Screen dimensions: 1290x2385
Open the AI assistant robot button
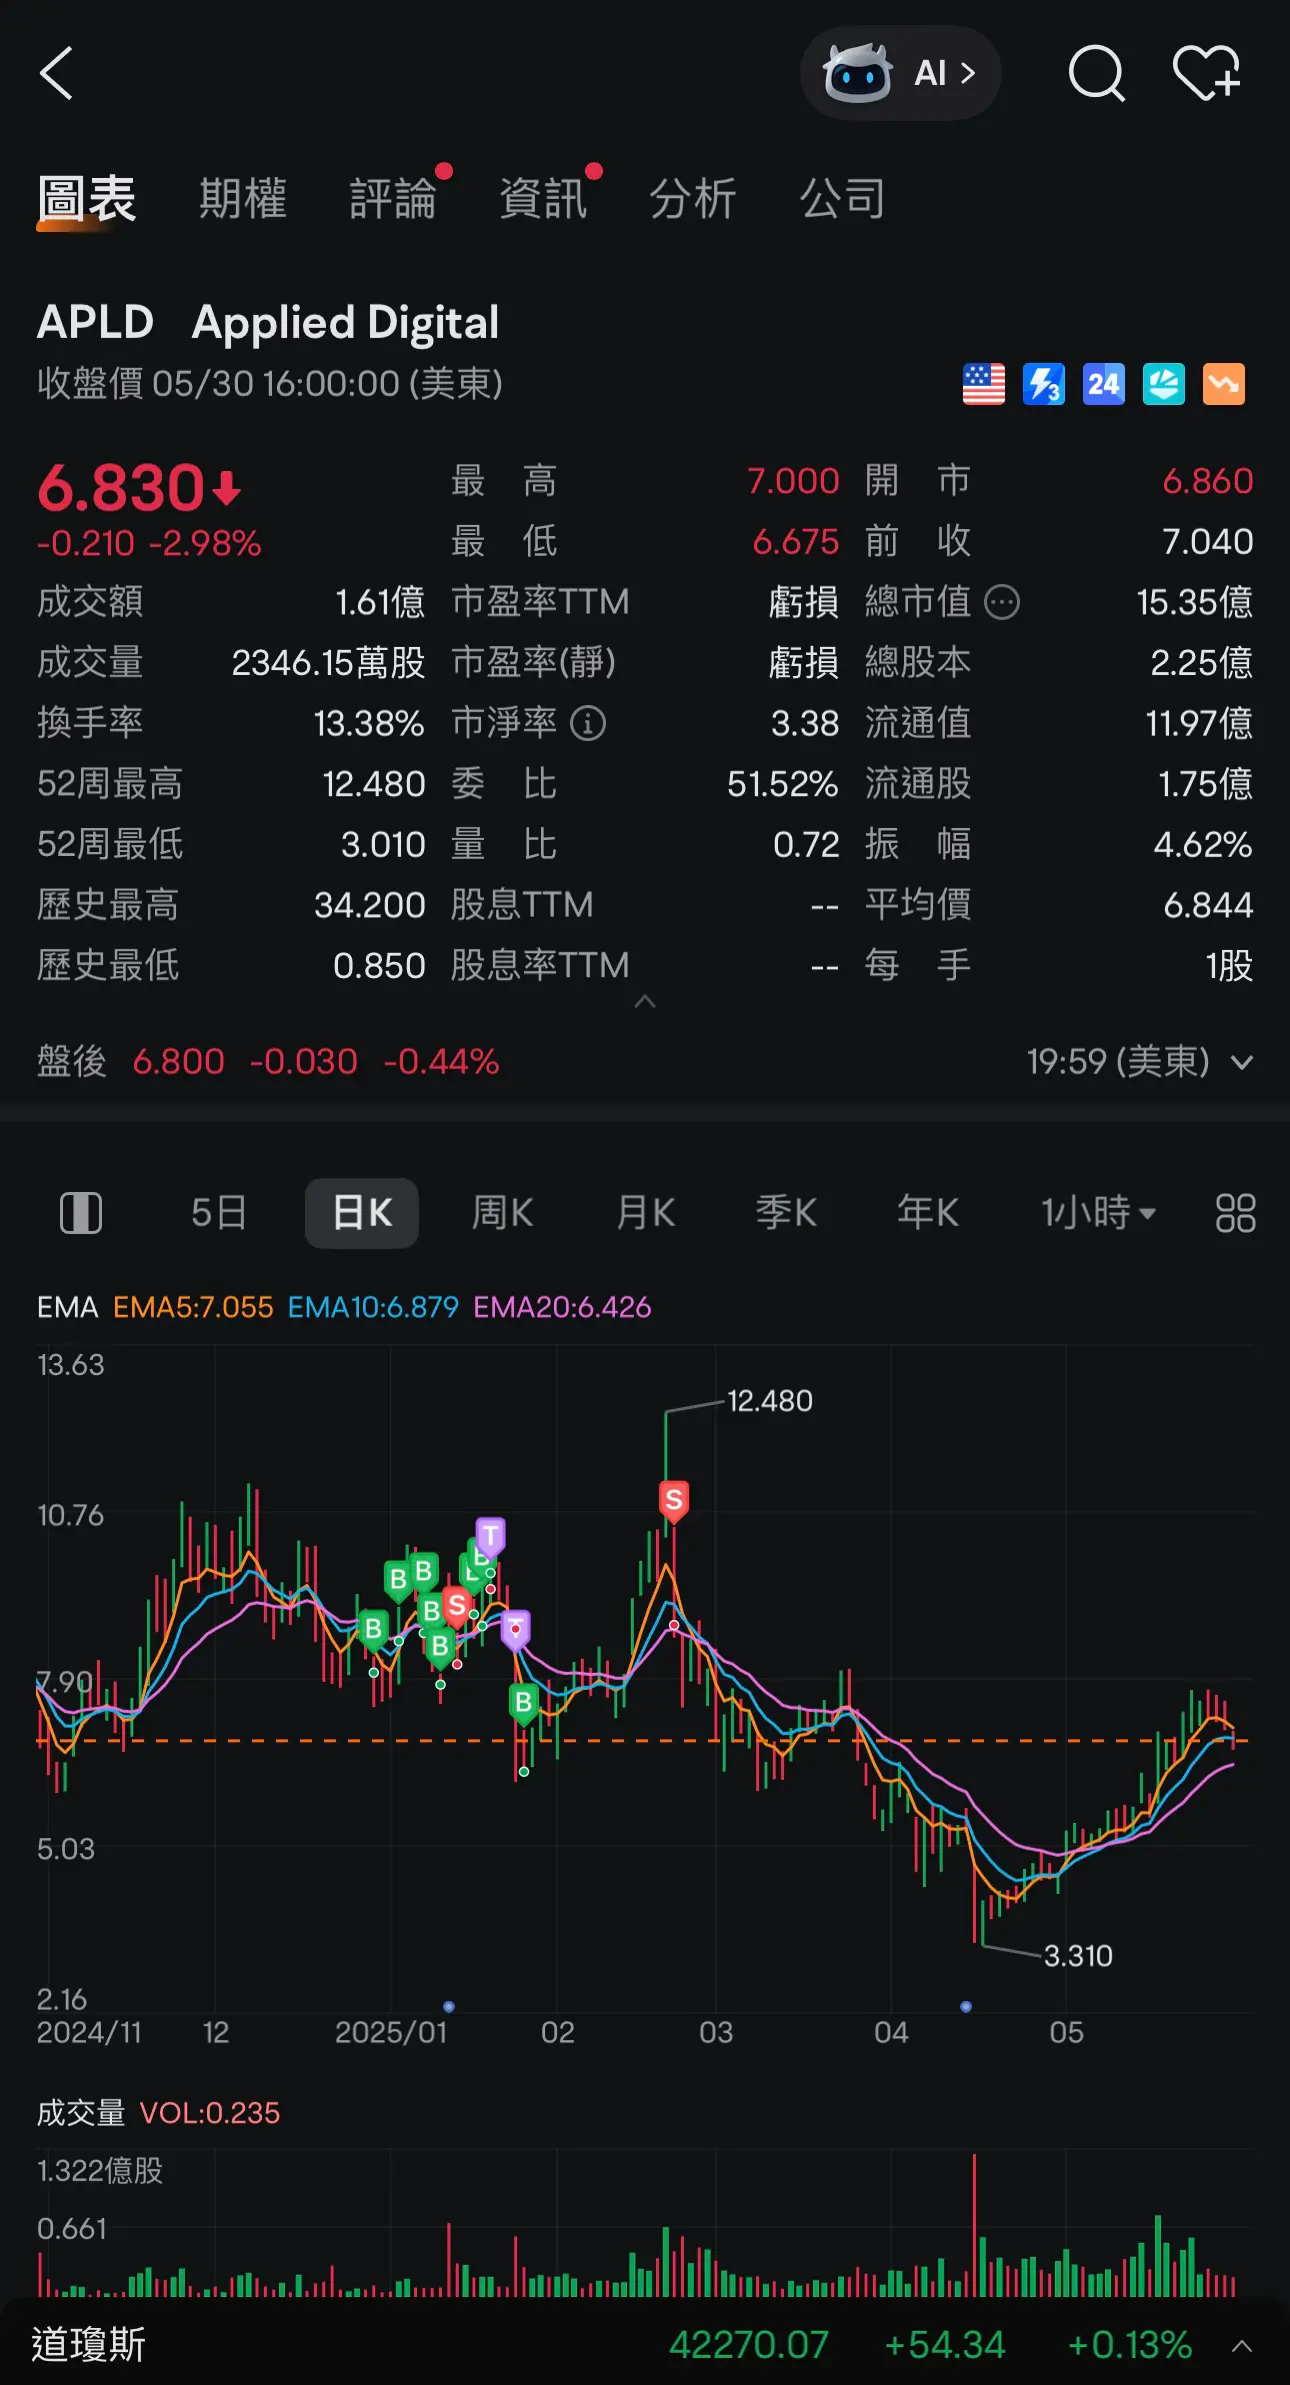[900, 73]
